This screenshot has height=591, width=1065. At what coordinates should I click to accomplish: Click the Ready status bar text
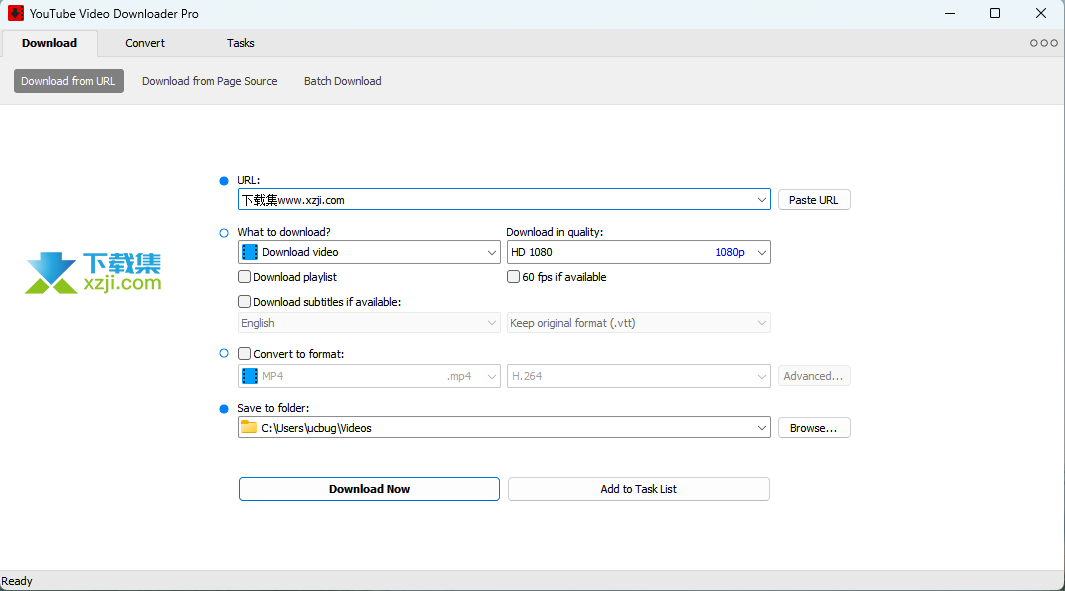tap(17, 581)
